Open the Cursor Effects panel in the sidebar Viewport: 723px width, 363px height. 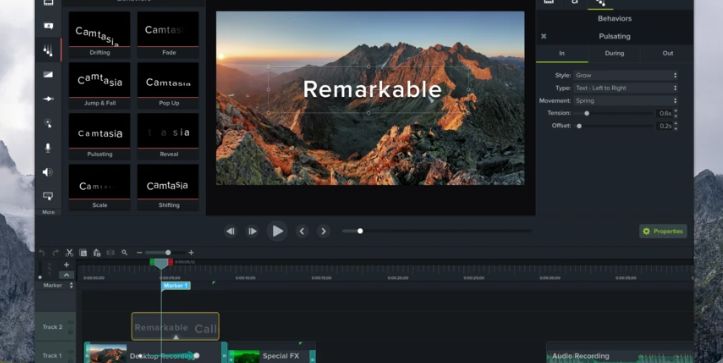click(48, 123)
